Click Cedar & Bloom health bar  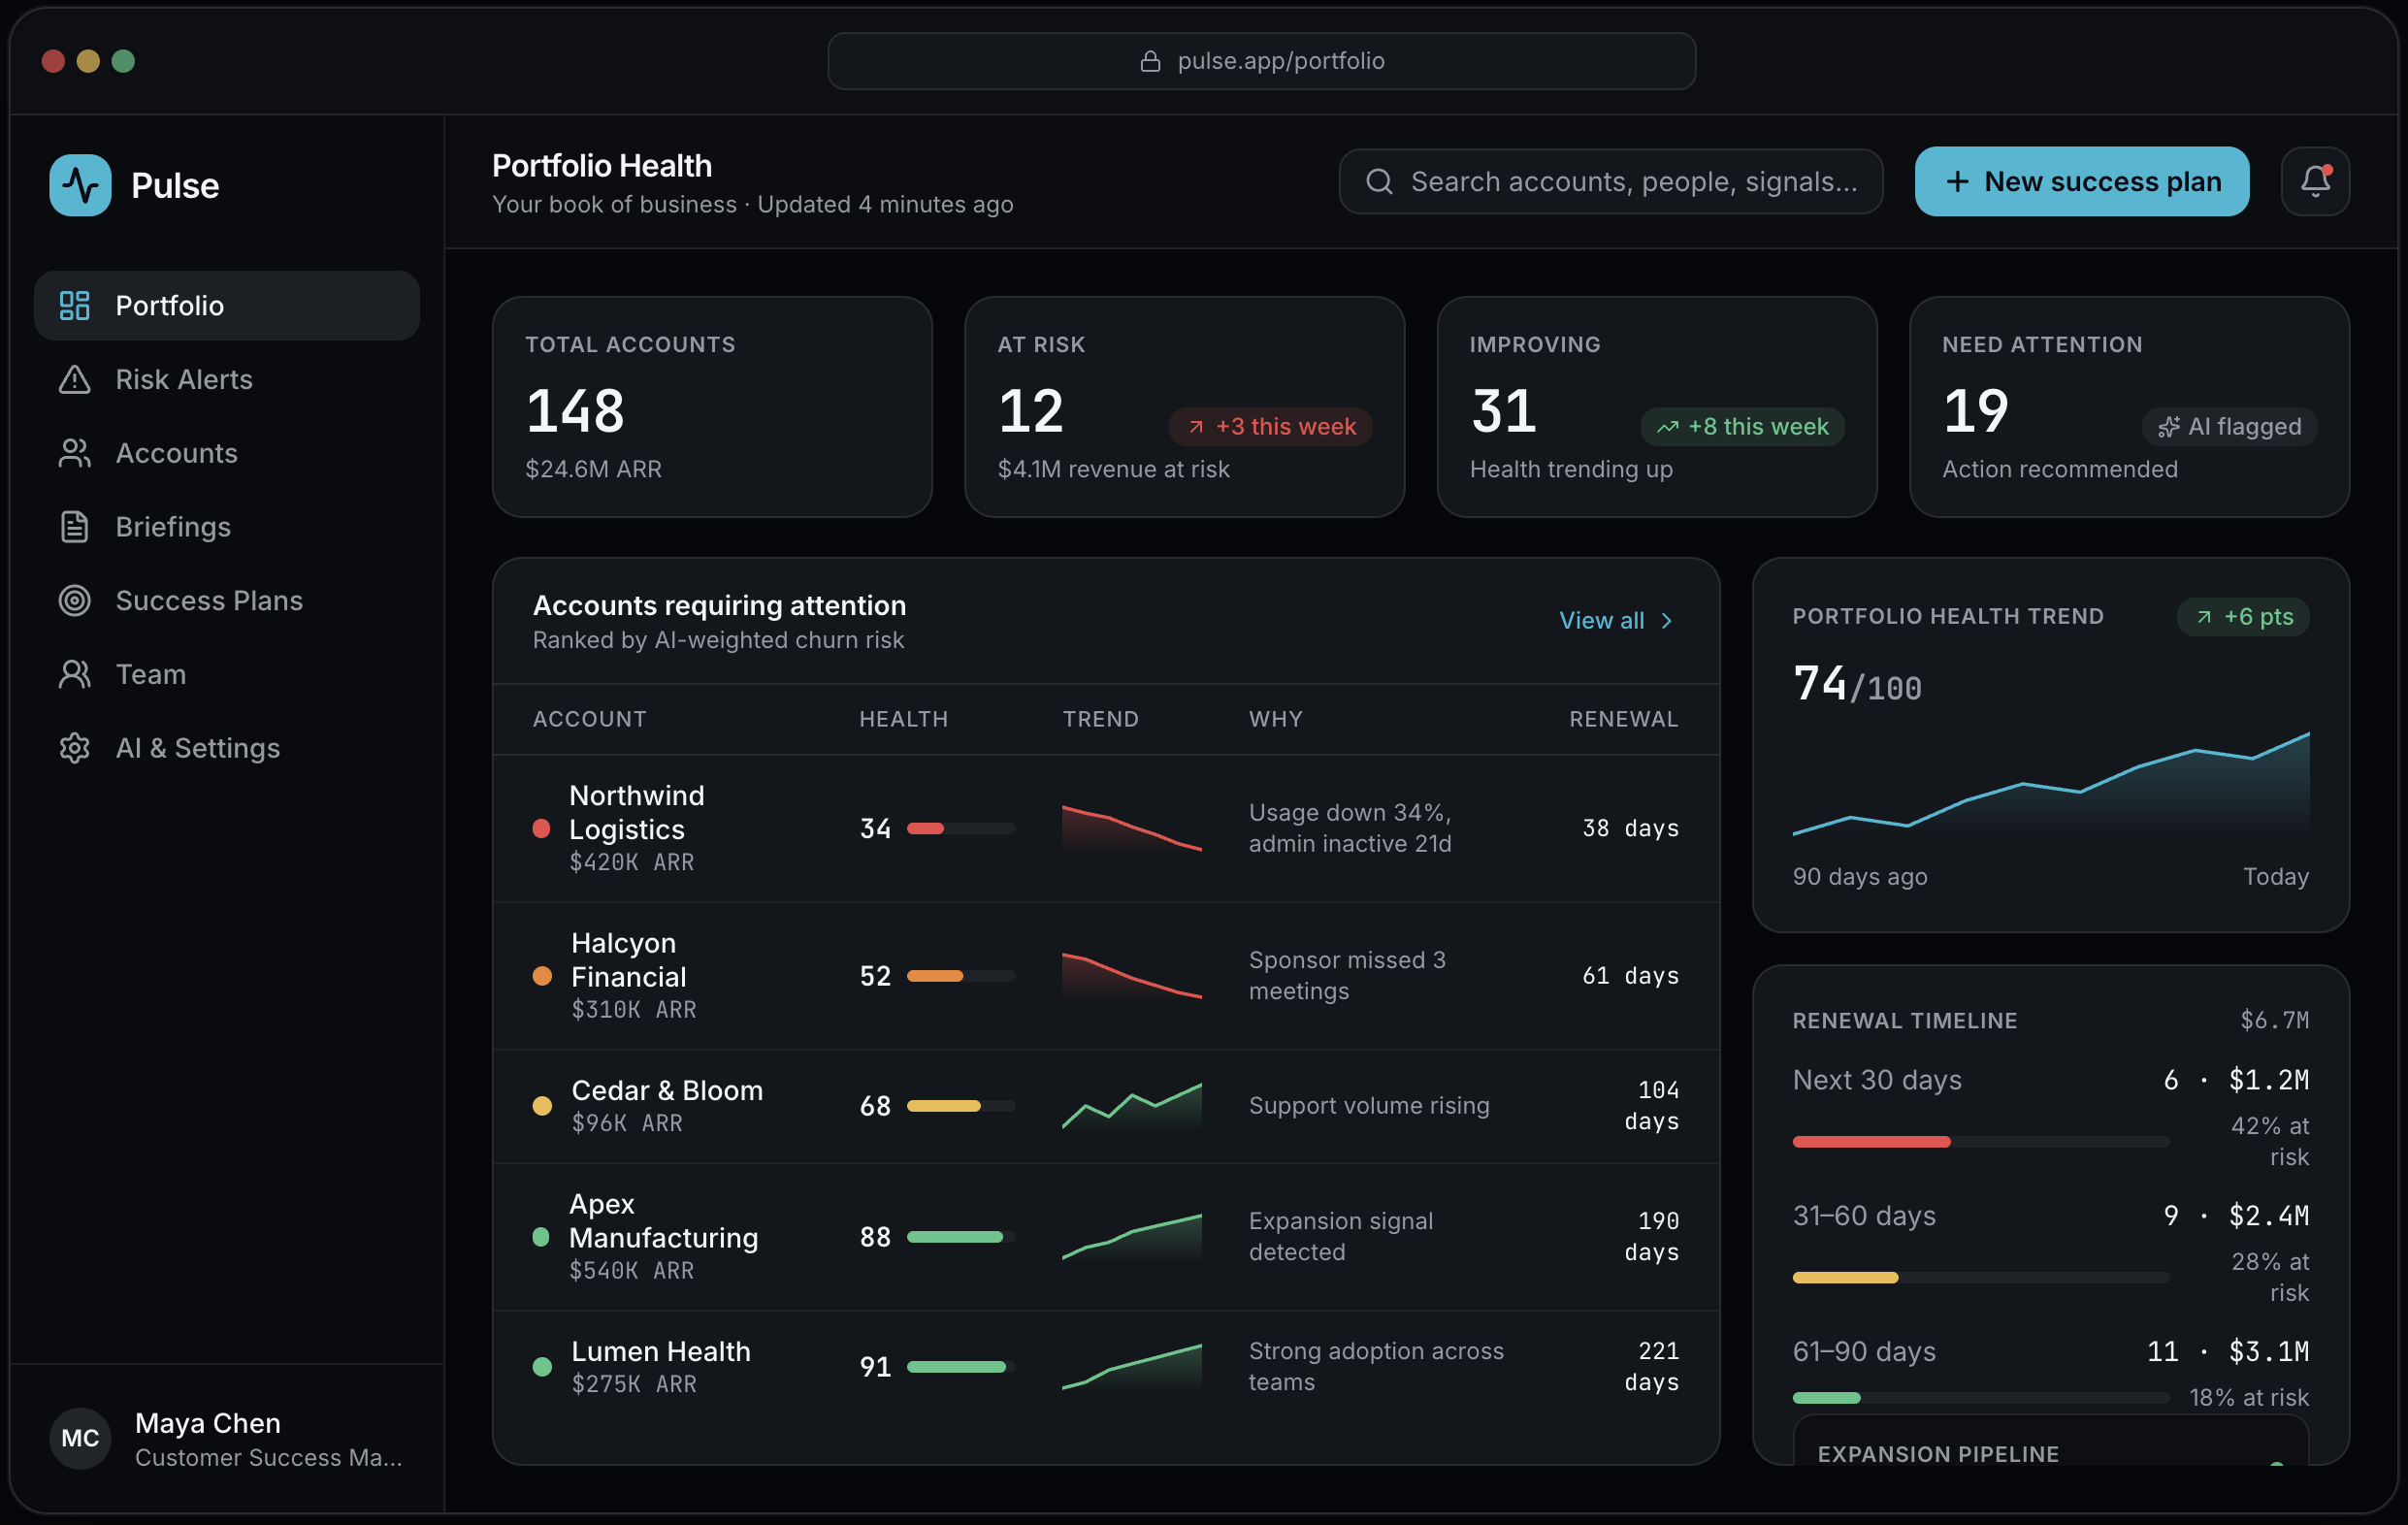coord(961,1106)
